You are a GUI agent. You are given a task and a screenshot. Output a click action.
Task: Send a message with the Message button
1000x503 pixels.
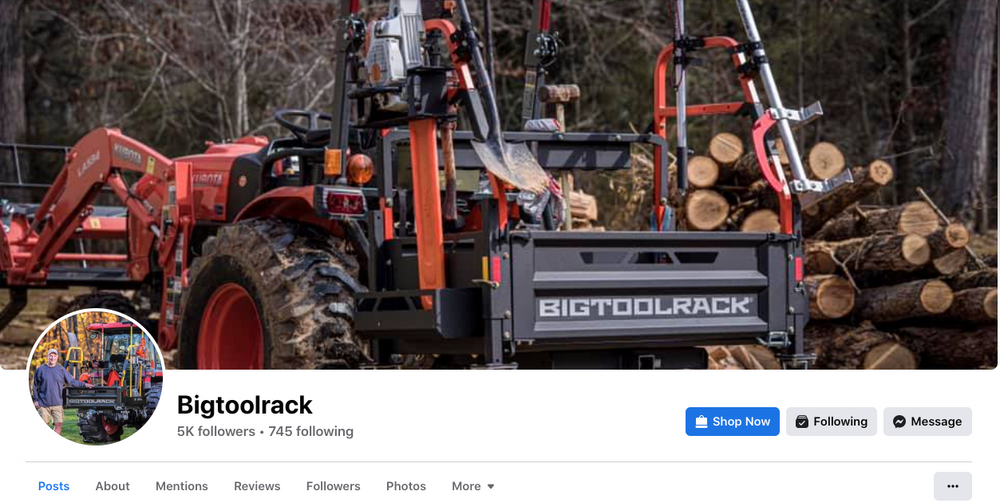[927, 421]
